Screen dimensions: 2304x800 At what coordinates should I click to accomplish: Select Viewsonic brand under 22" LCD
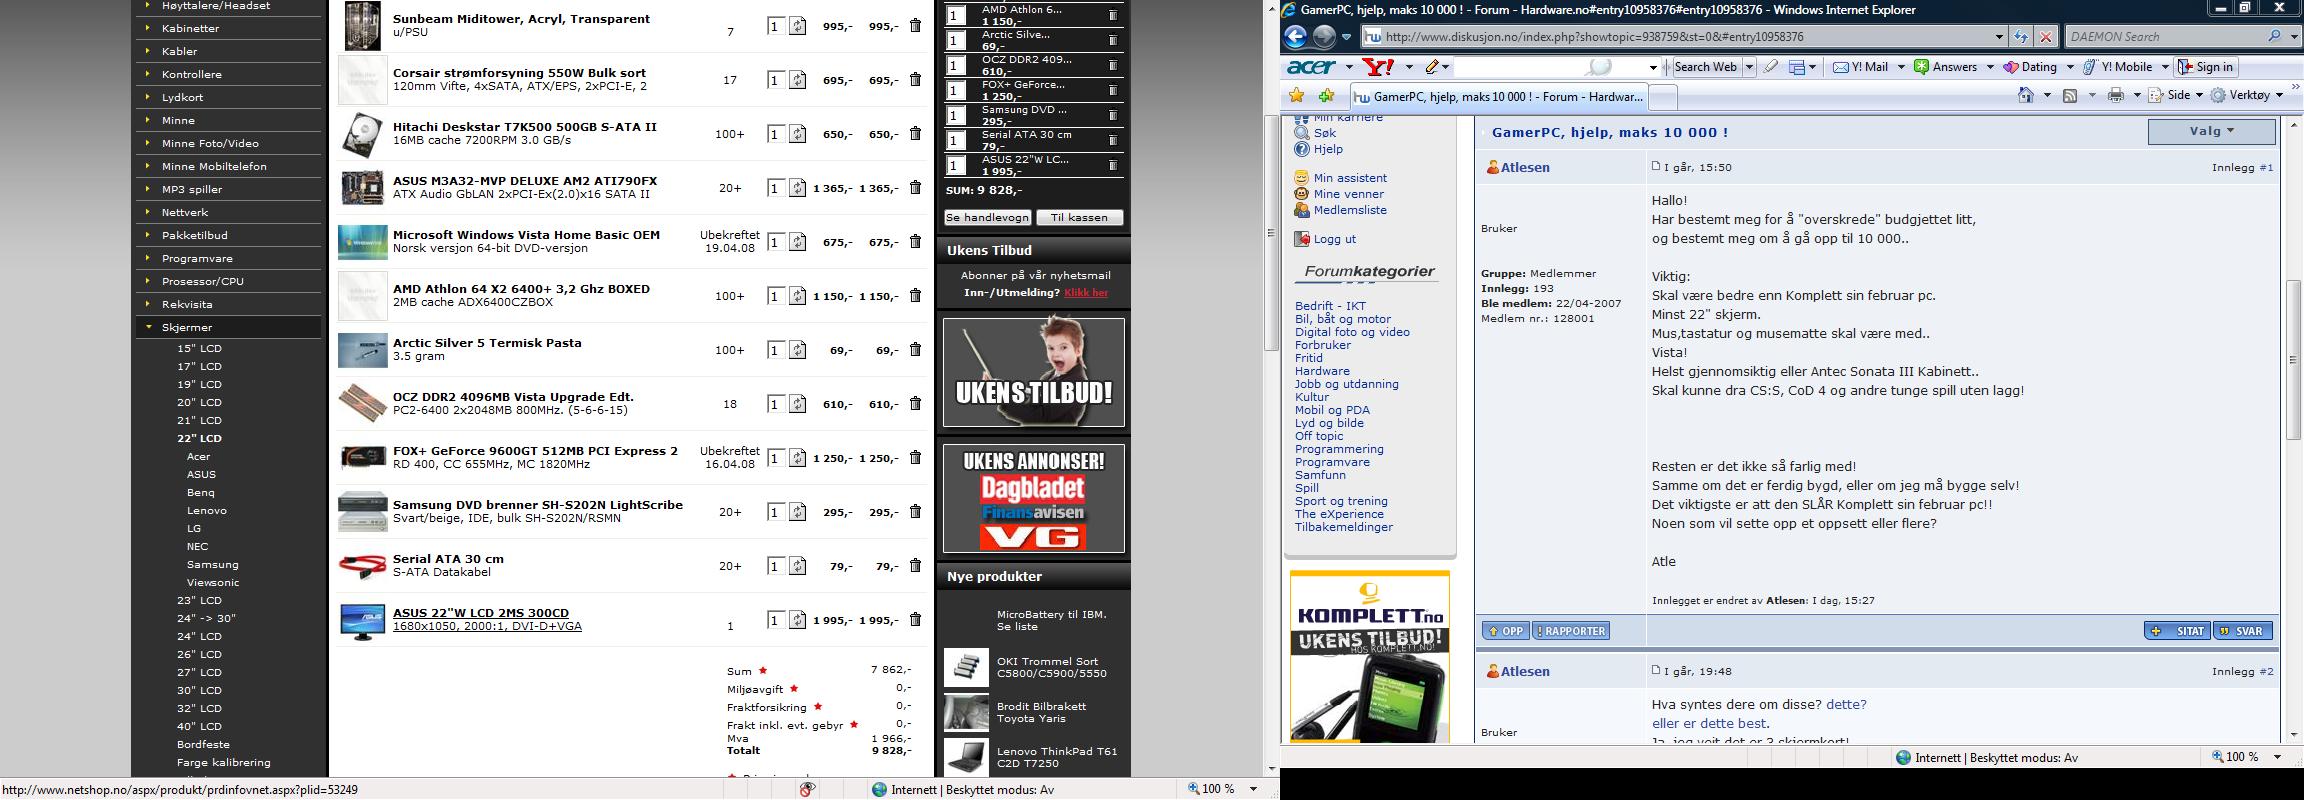(212, 582)
